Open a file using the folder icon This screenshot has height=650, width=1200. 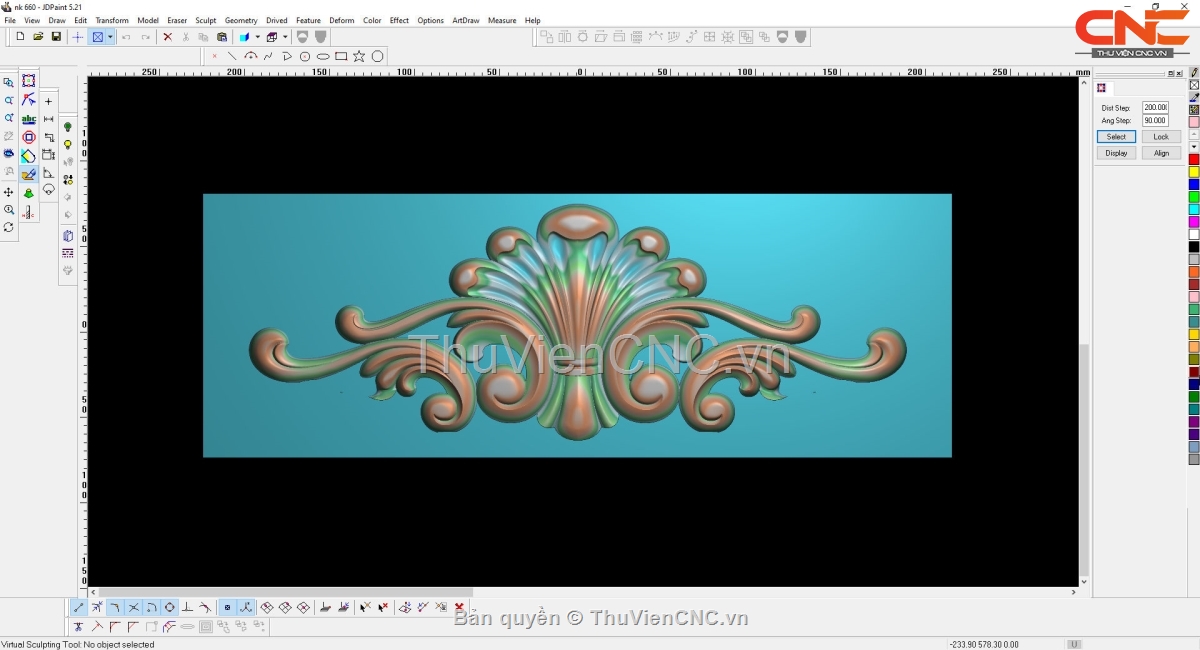click(x=38, y=37)
